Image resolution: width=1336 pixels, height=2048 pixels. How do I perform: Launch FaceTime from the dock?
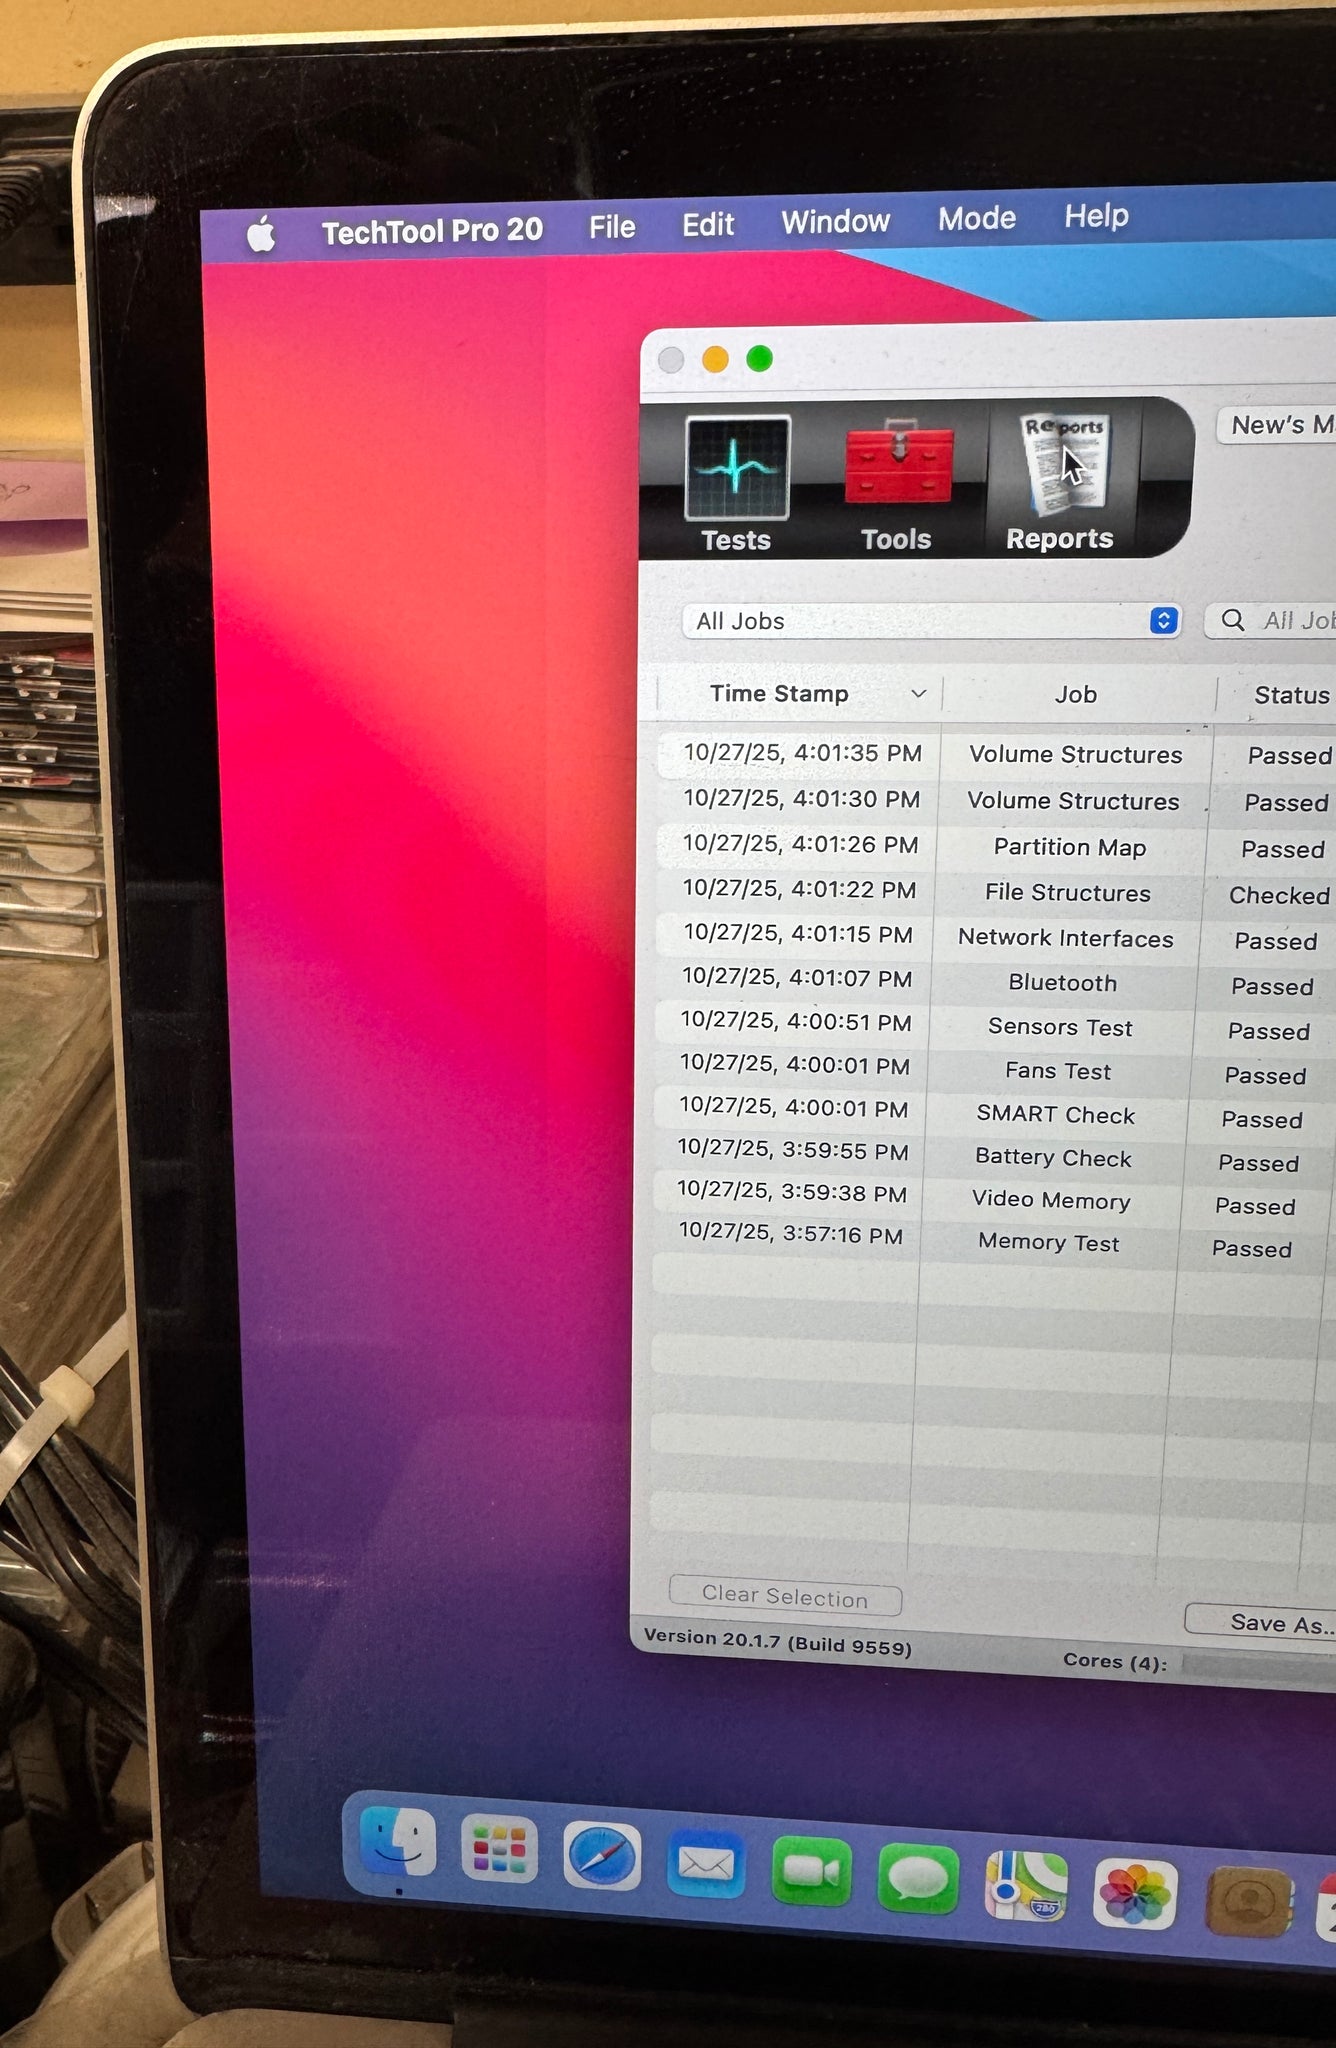coord(811,1871)
